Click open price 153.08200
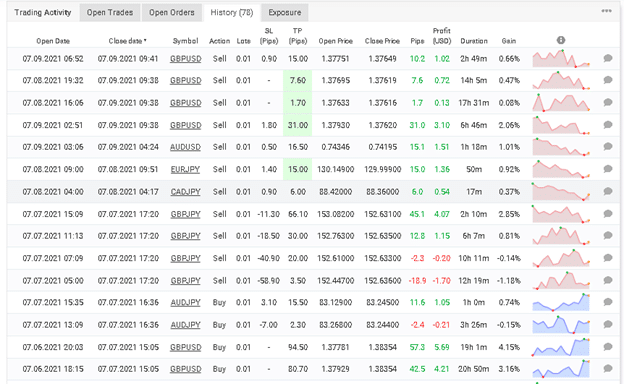 335,214
